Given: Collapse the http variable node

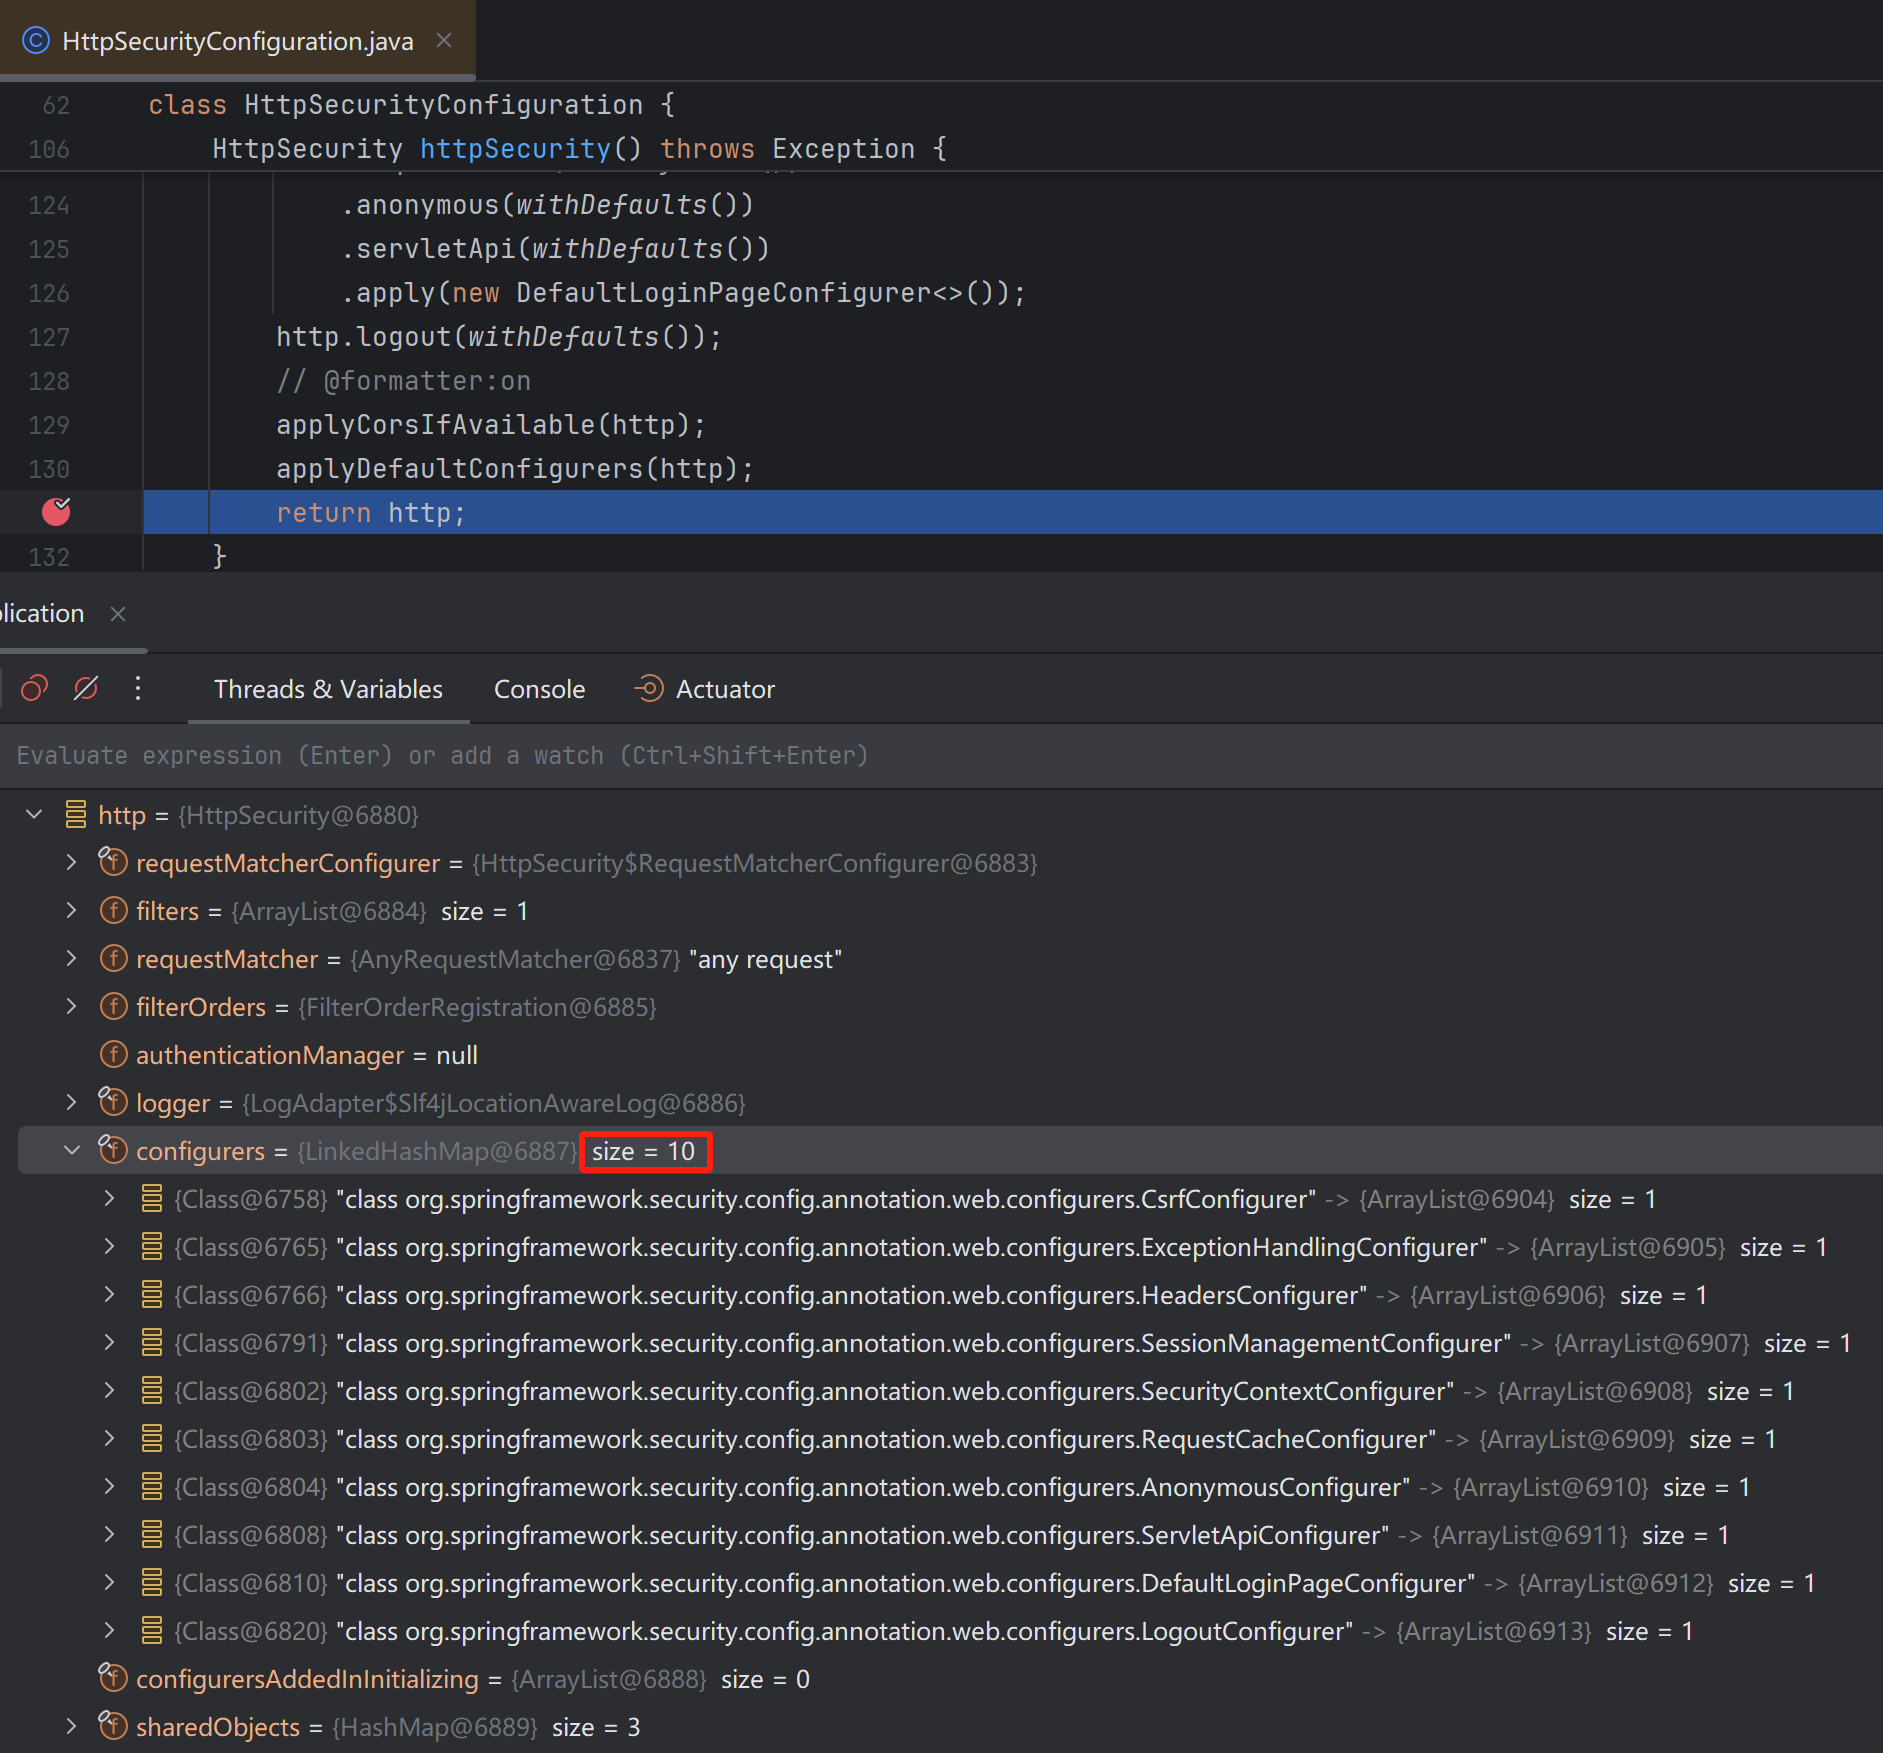Looking at the screenshot, I should [34, 815].
